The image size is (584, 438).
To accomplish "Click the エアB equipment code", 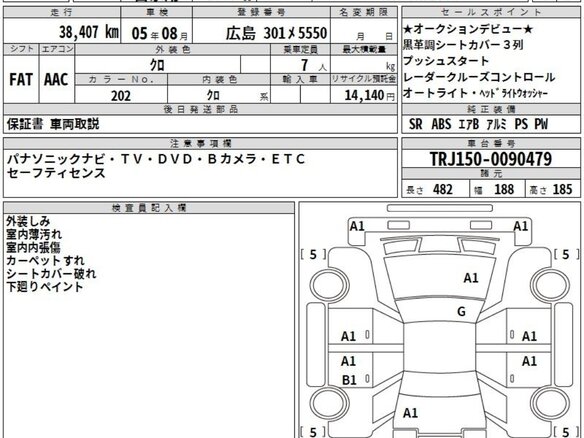I will [x=469, y=124].
